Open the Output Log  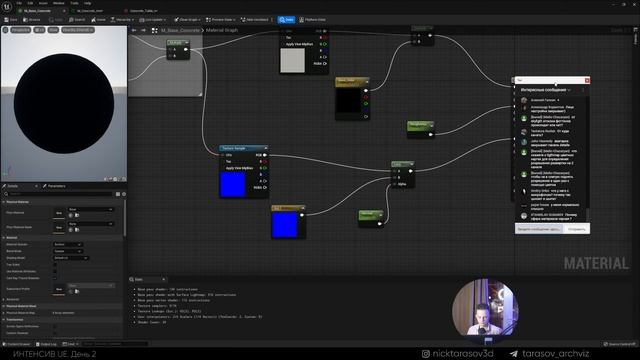[x=46, y=344]
